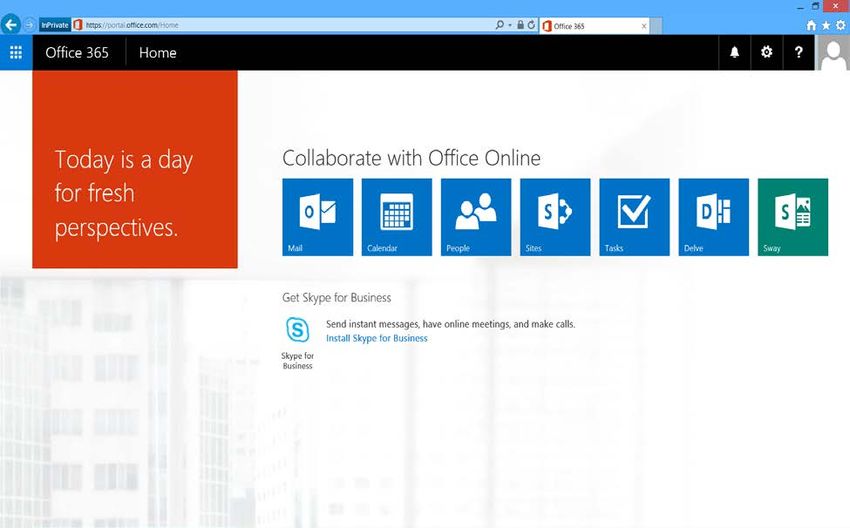Click the orange fresh perspectives banner

point(135,169)
